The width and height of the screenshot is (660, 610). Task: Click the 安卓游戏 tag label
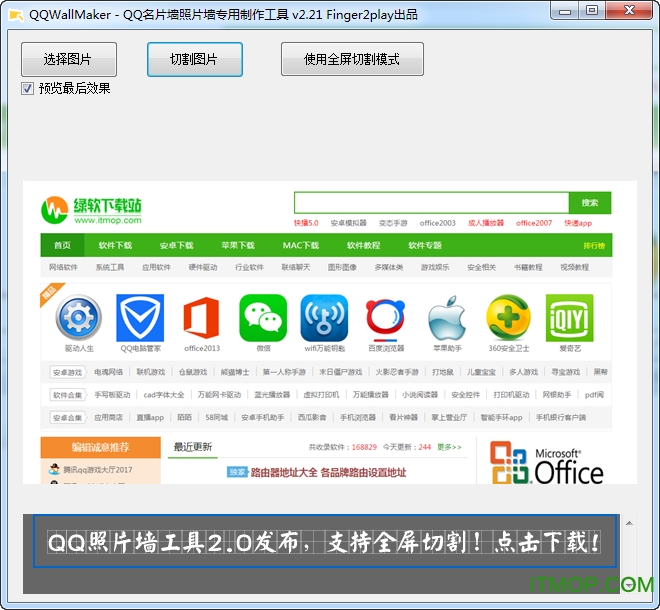click(x=67, y=372)
